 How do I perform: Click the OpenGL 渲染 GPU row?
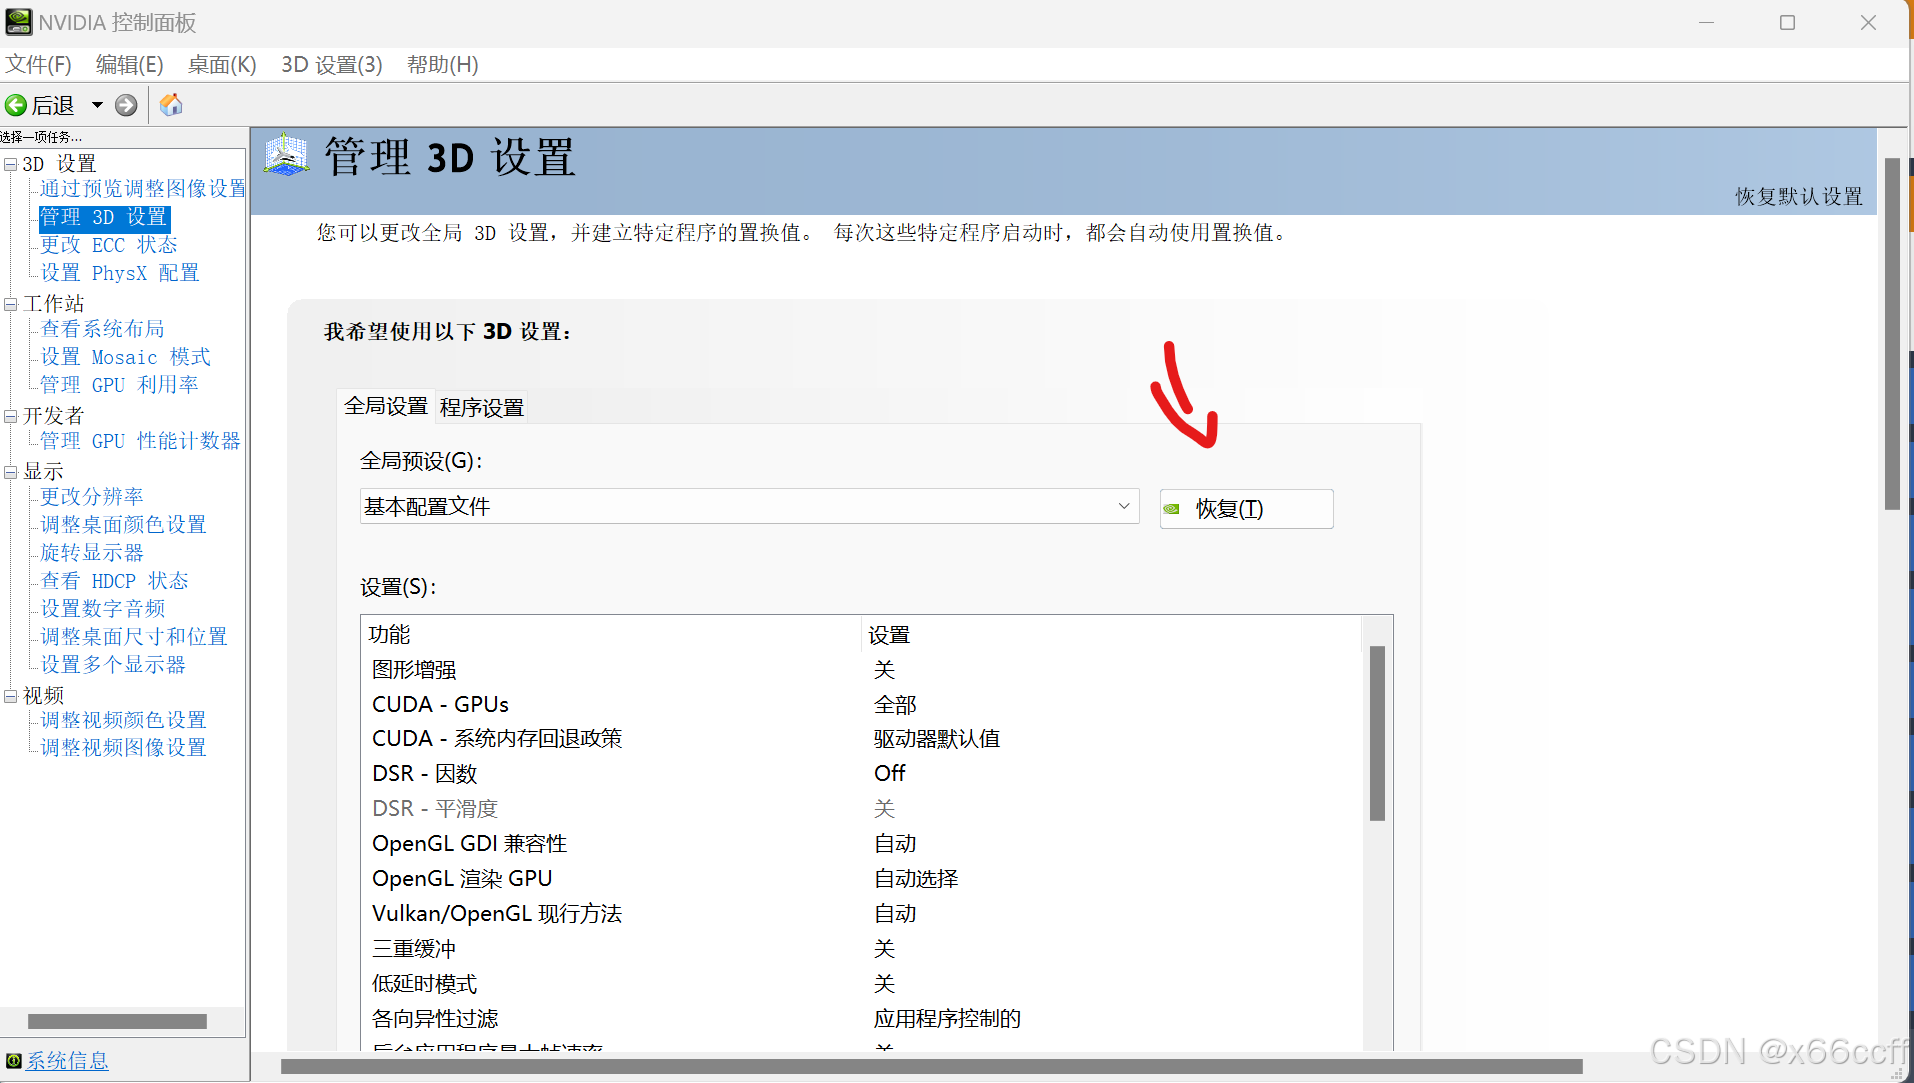pos(862,879)
